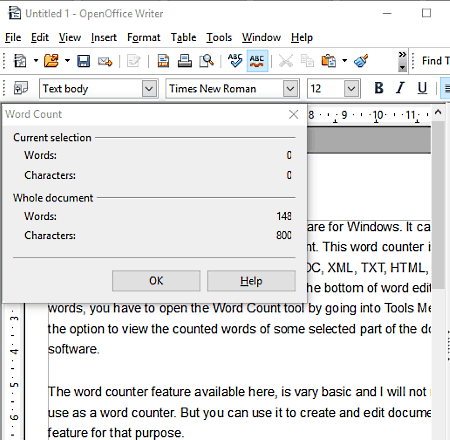Open the Window menu
Screen dimensions: 450x440
[262, 38]
